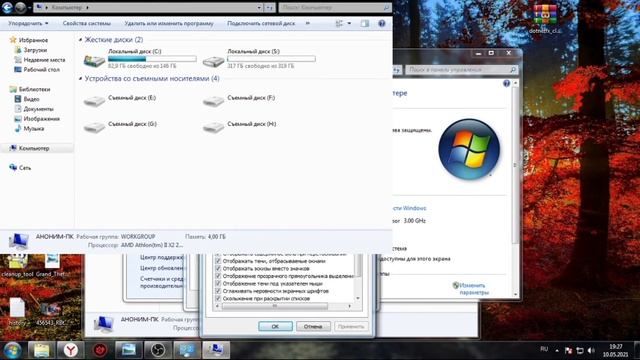Viewport: 640px width, 360px height.
Task: Collapse the Устройства со съемными носителями group
Action: [x=80, y=78]
